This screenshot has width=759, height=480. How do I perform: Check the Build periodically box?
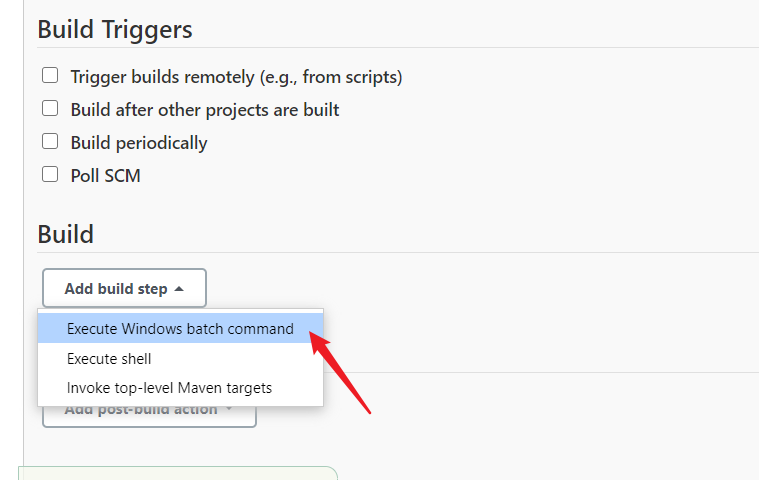(50, 141)
